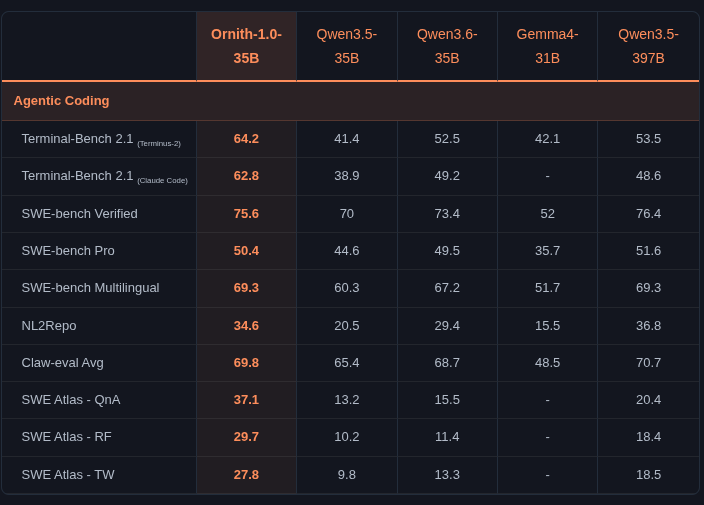This screenshot has height=505, width=704.
Task: Click the SWE-bench Pro row label
Action: (x=68, y=250)
